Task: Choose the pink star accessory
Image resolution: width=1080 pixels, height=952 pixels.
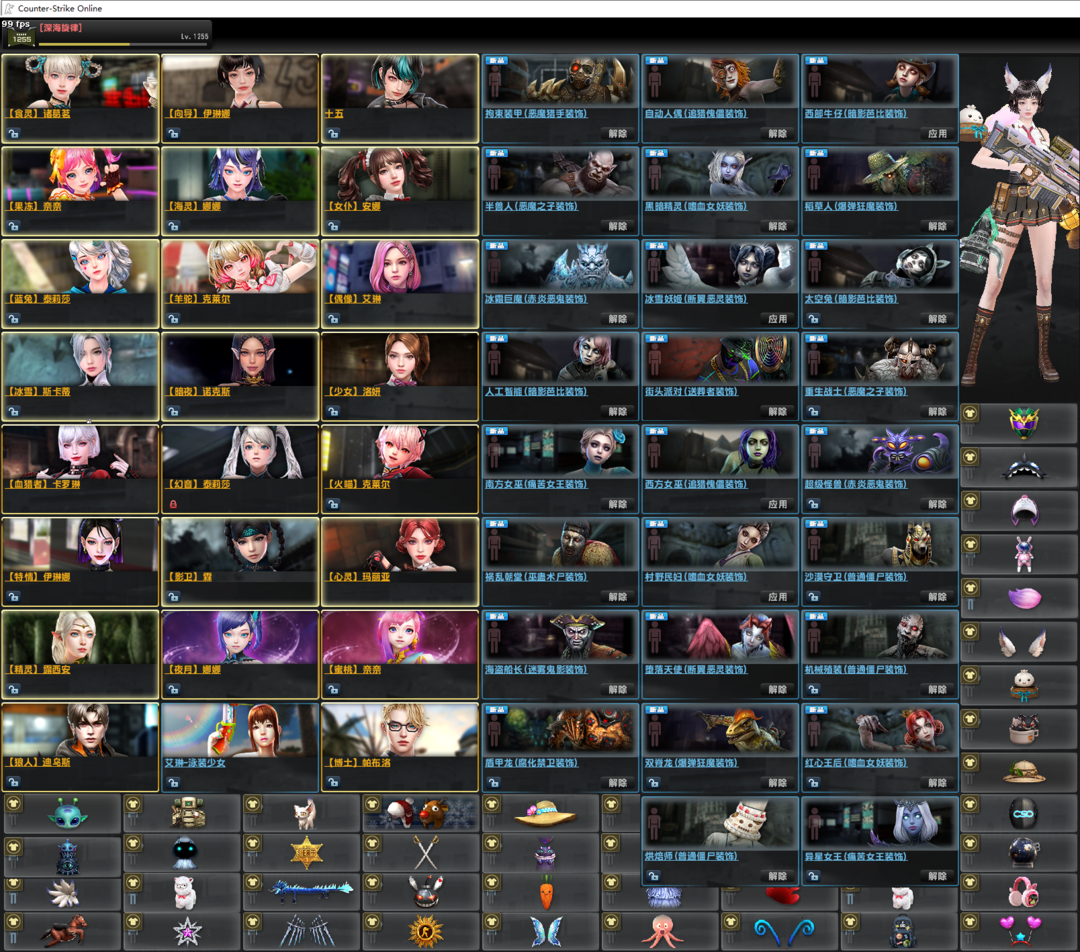Action: [187, 932]
